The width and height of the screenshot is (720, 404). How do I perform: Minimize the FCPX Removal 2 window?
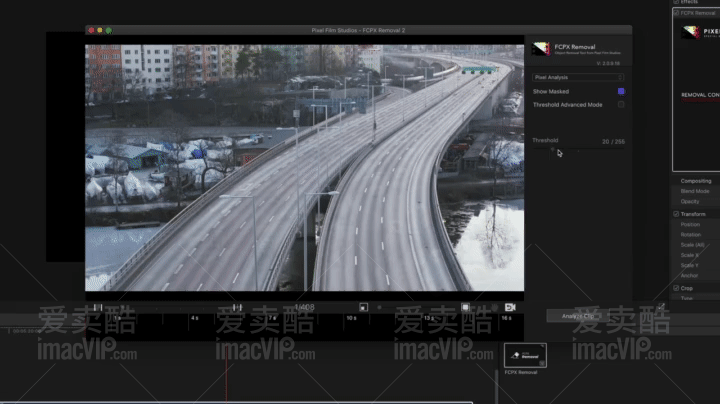coord(100,30)
